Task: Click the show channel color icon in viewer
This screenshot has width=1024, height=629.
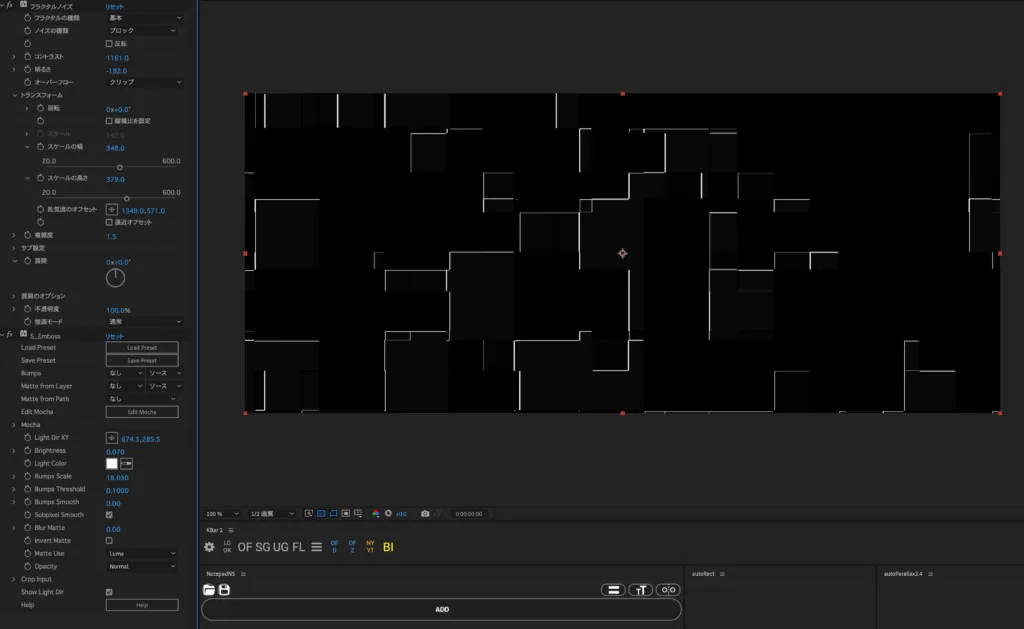Action: point(376,513)
